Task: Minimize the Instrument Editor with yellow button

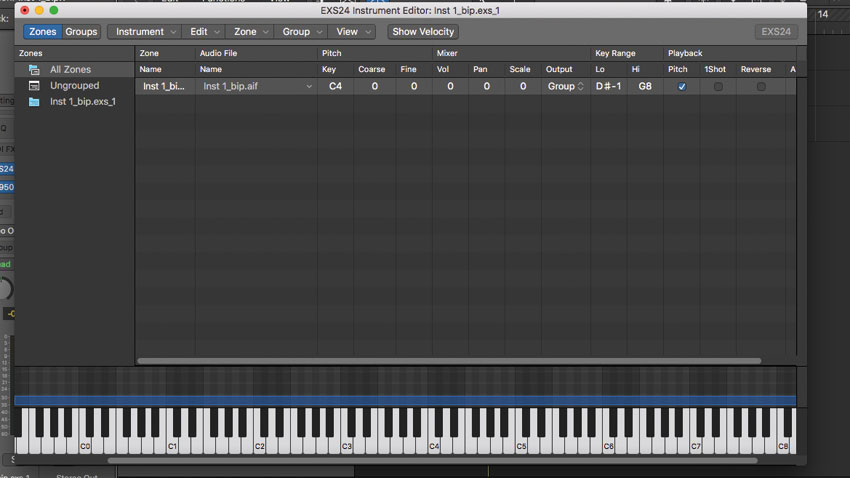Action: [x=39, y=10]
